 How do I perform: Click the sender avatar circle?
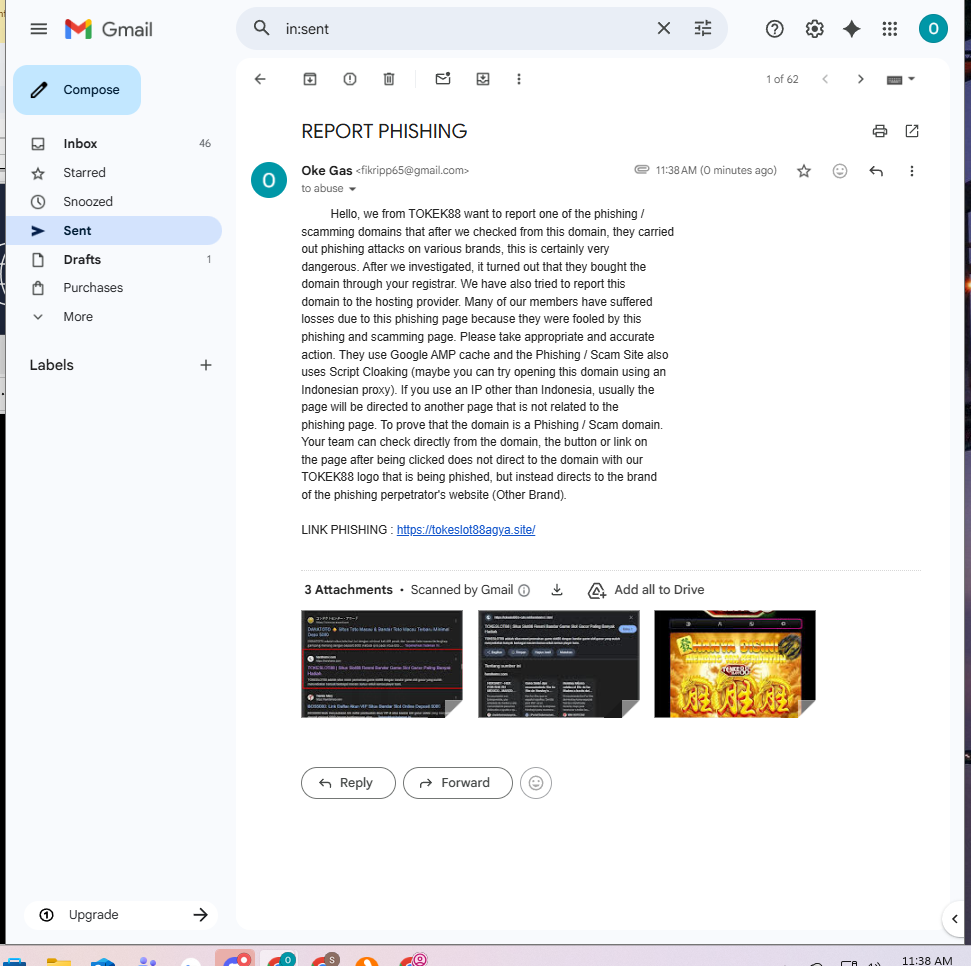click(x=269, y=180)
